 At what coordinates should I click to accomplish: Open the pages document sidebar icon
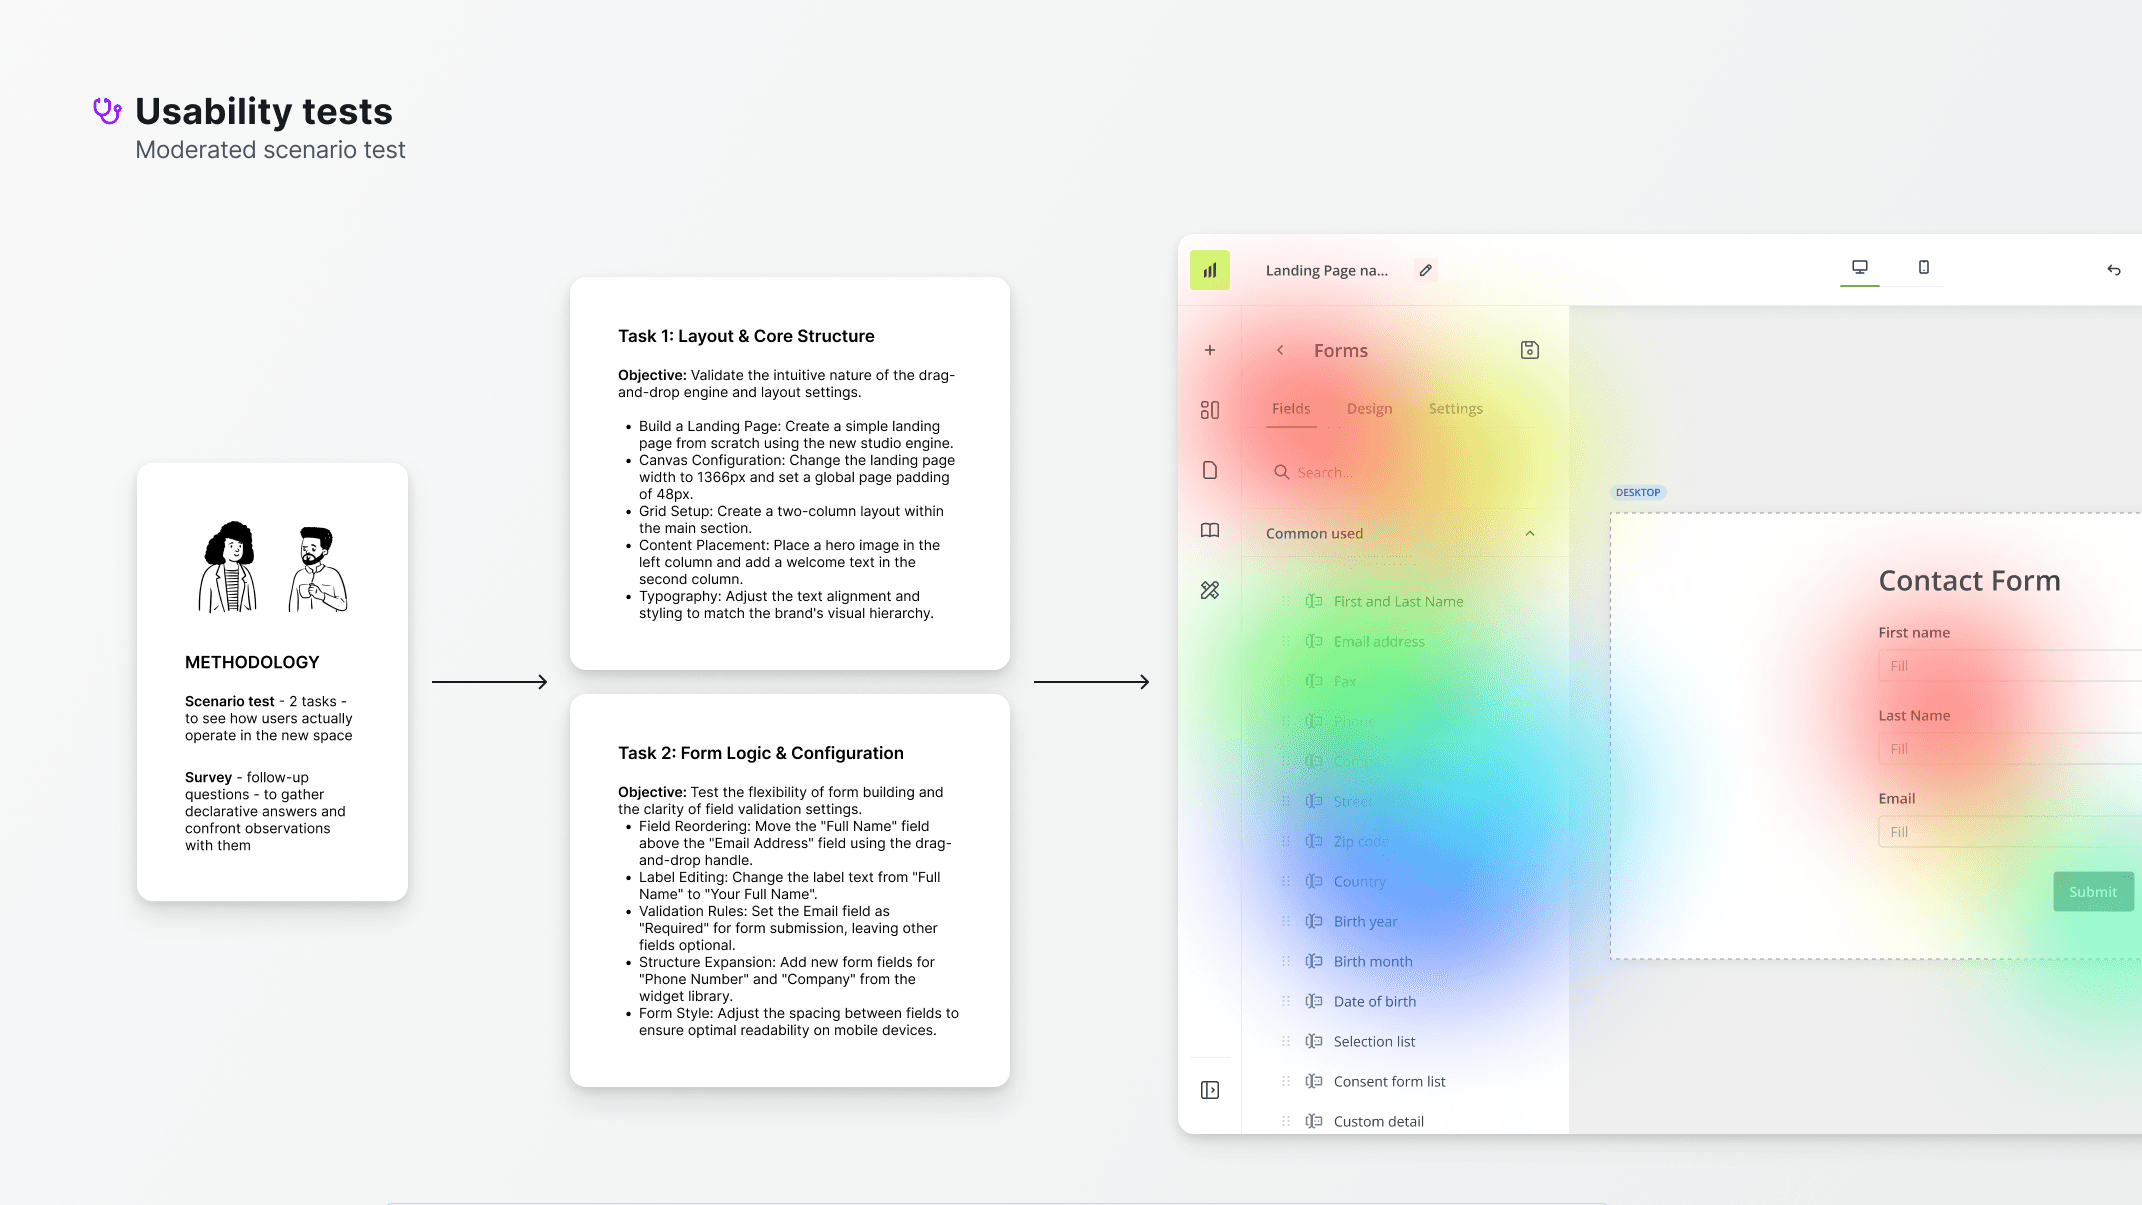pyautogui.click(x=1210, y=470)
